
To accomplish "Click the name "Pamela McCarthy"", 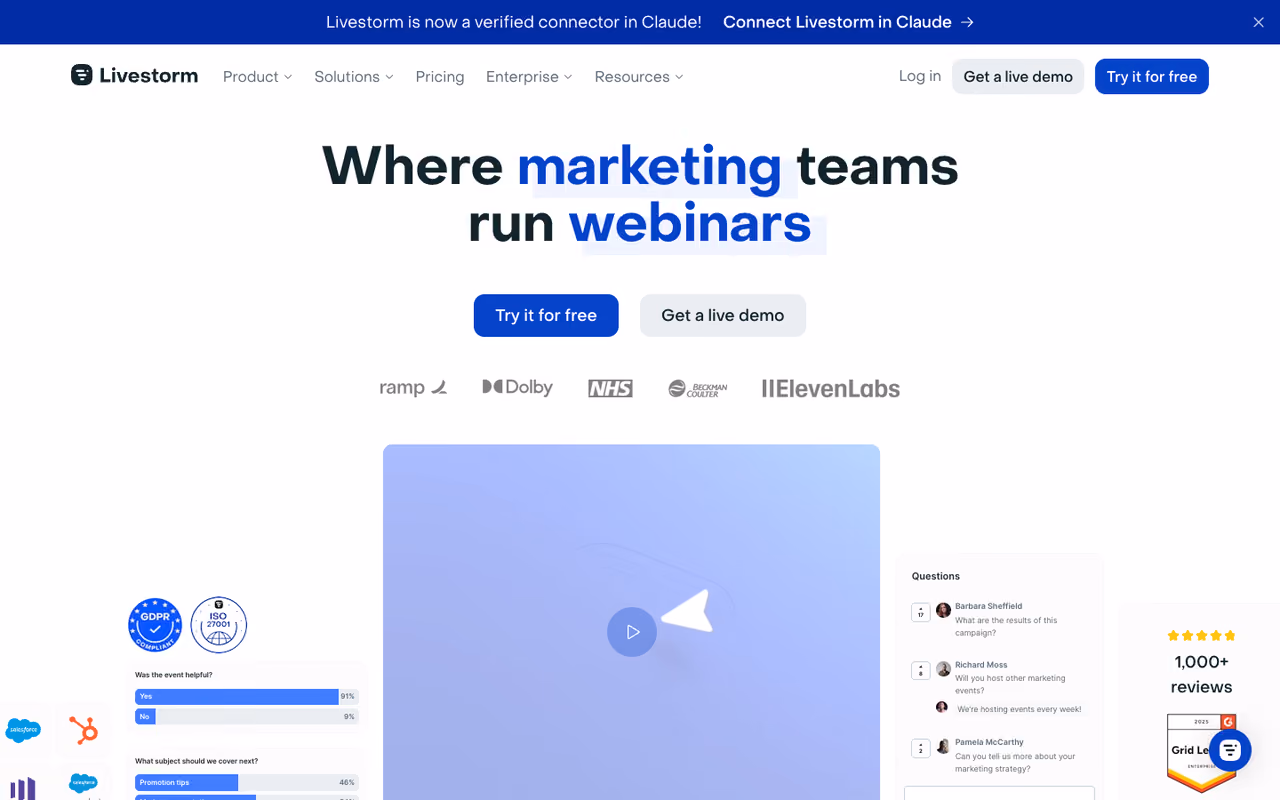I will [989, 742].
